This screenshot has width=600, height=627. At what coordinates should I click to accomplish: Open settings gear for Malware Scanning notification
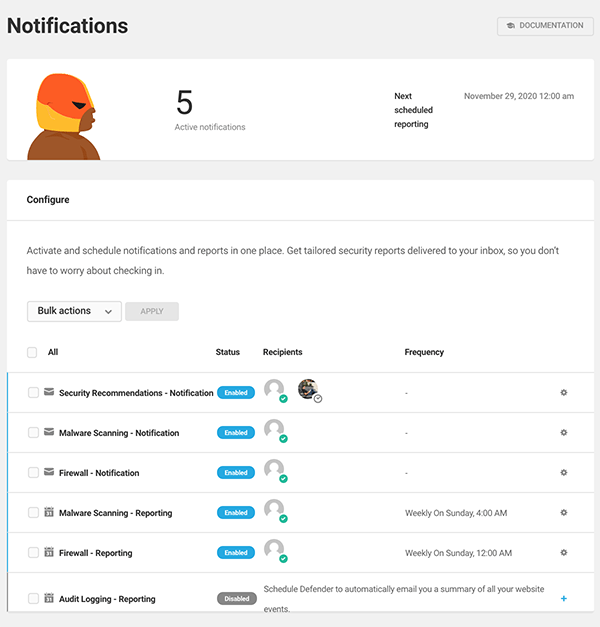click(x=564, y=433)
